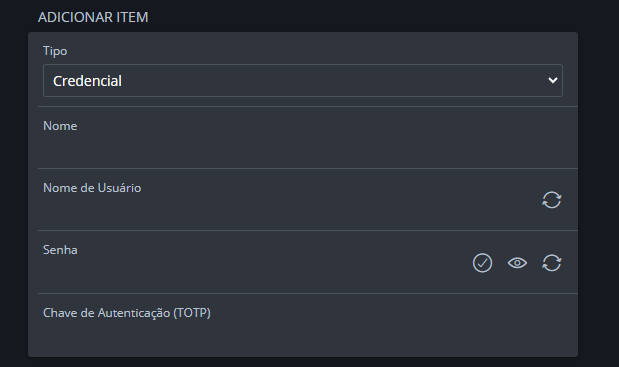Generate a new username with refresh icon
The height and width of the screenshot is (367, 619).
click(551, 200)
